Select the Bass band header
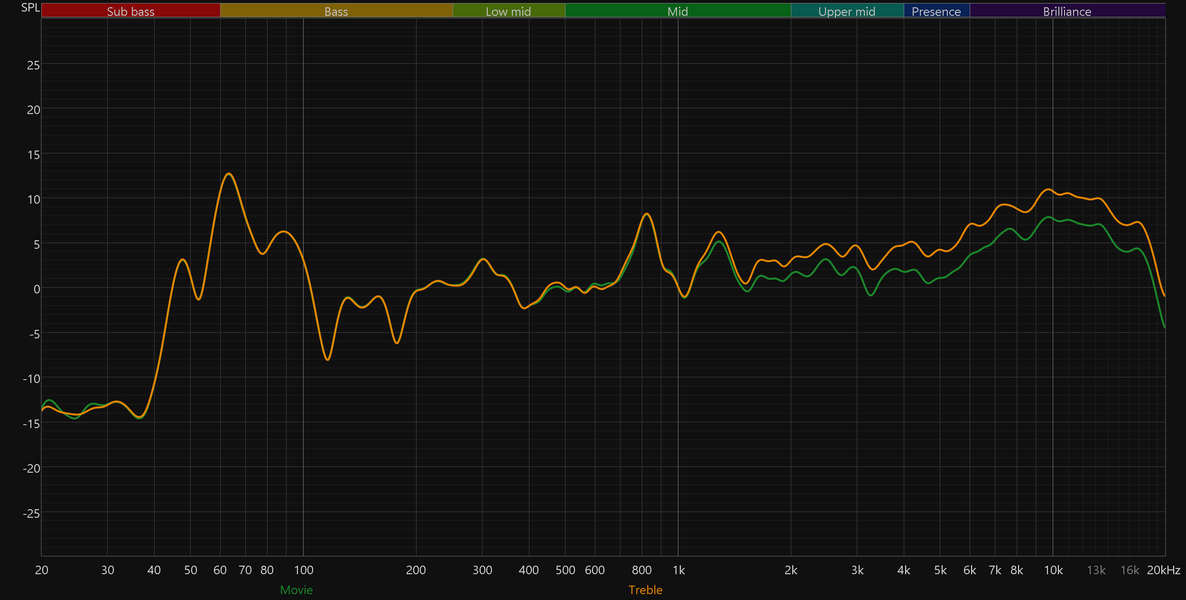 pyautogui.click(x=337, y=11)
